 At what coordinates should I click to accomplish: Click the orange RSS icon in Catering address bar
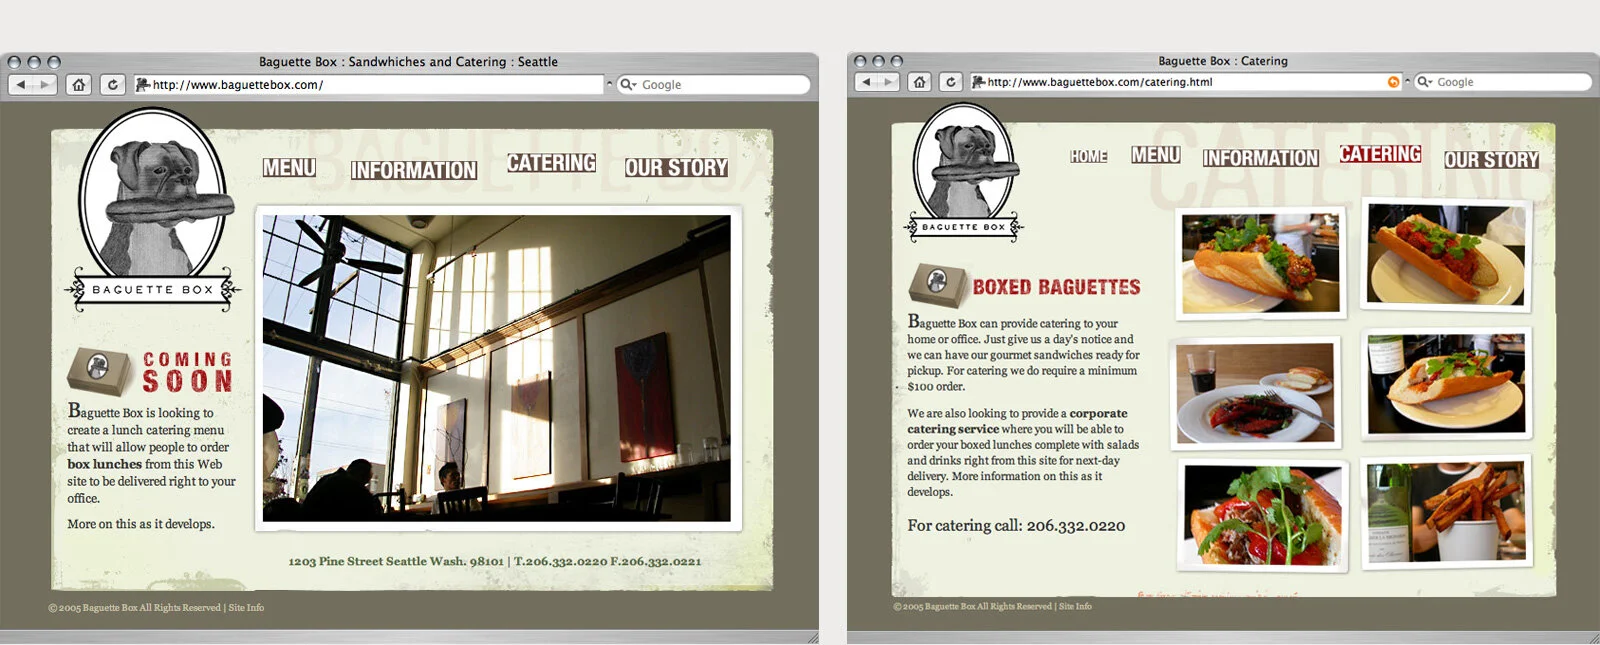[x=1393, y=82]
